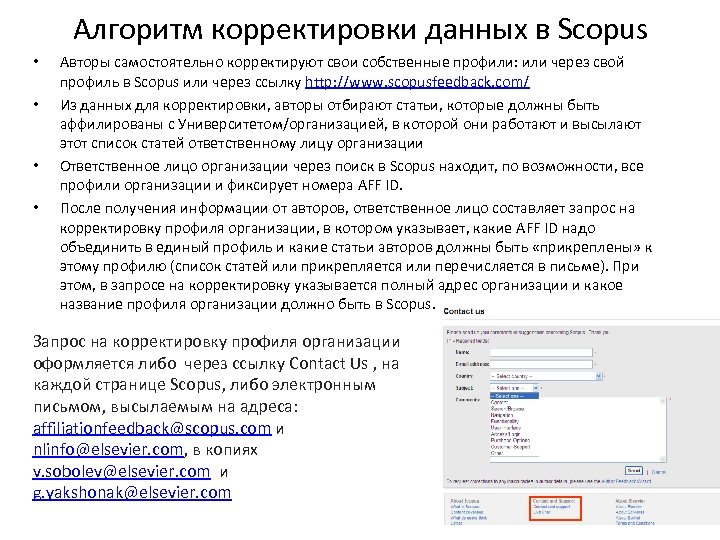
Task: Click the Comments box scroll-down arrow
Action: (x=663, y=458)
